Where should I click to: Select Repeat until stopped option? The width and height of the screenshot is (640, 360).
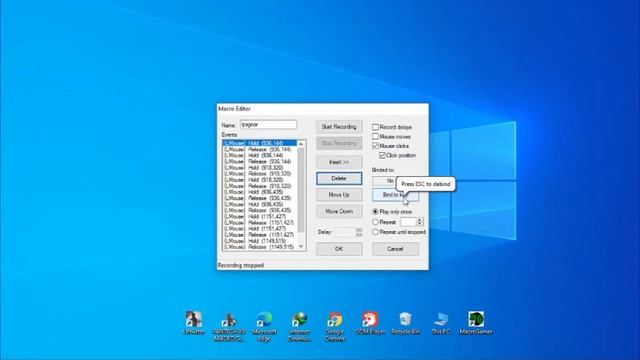pos(375,232)
